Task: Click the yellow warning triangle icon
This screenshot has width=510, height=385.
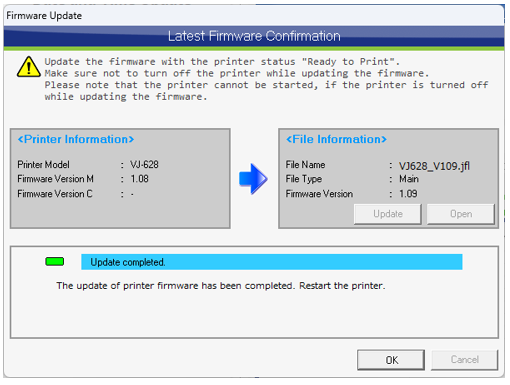Action: click(x=29, y=67)
